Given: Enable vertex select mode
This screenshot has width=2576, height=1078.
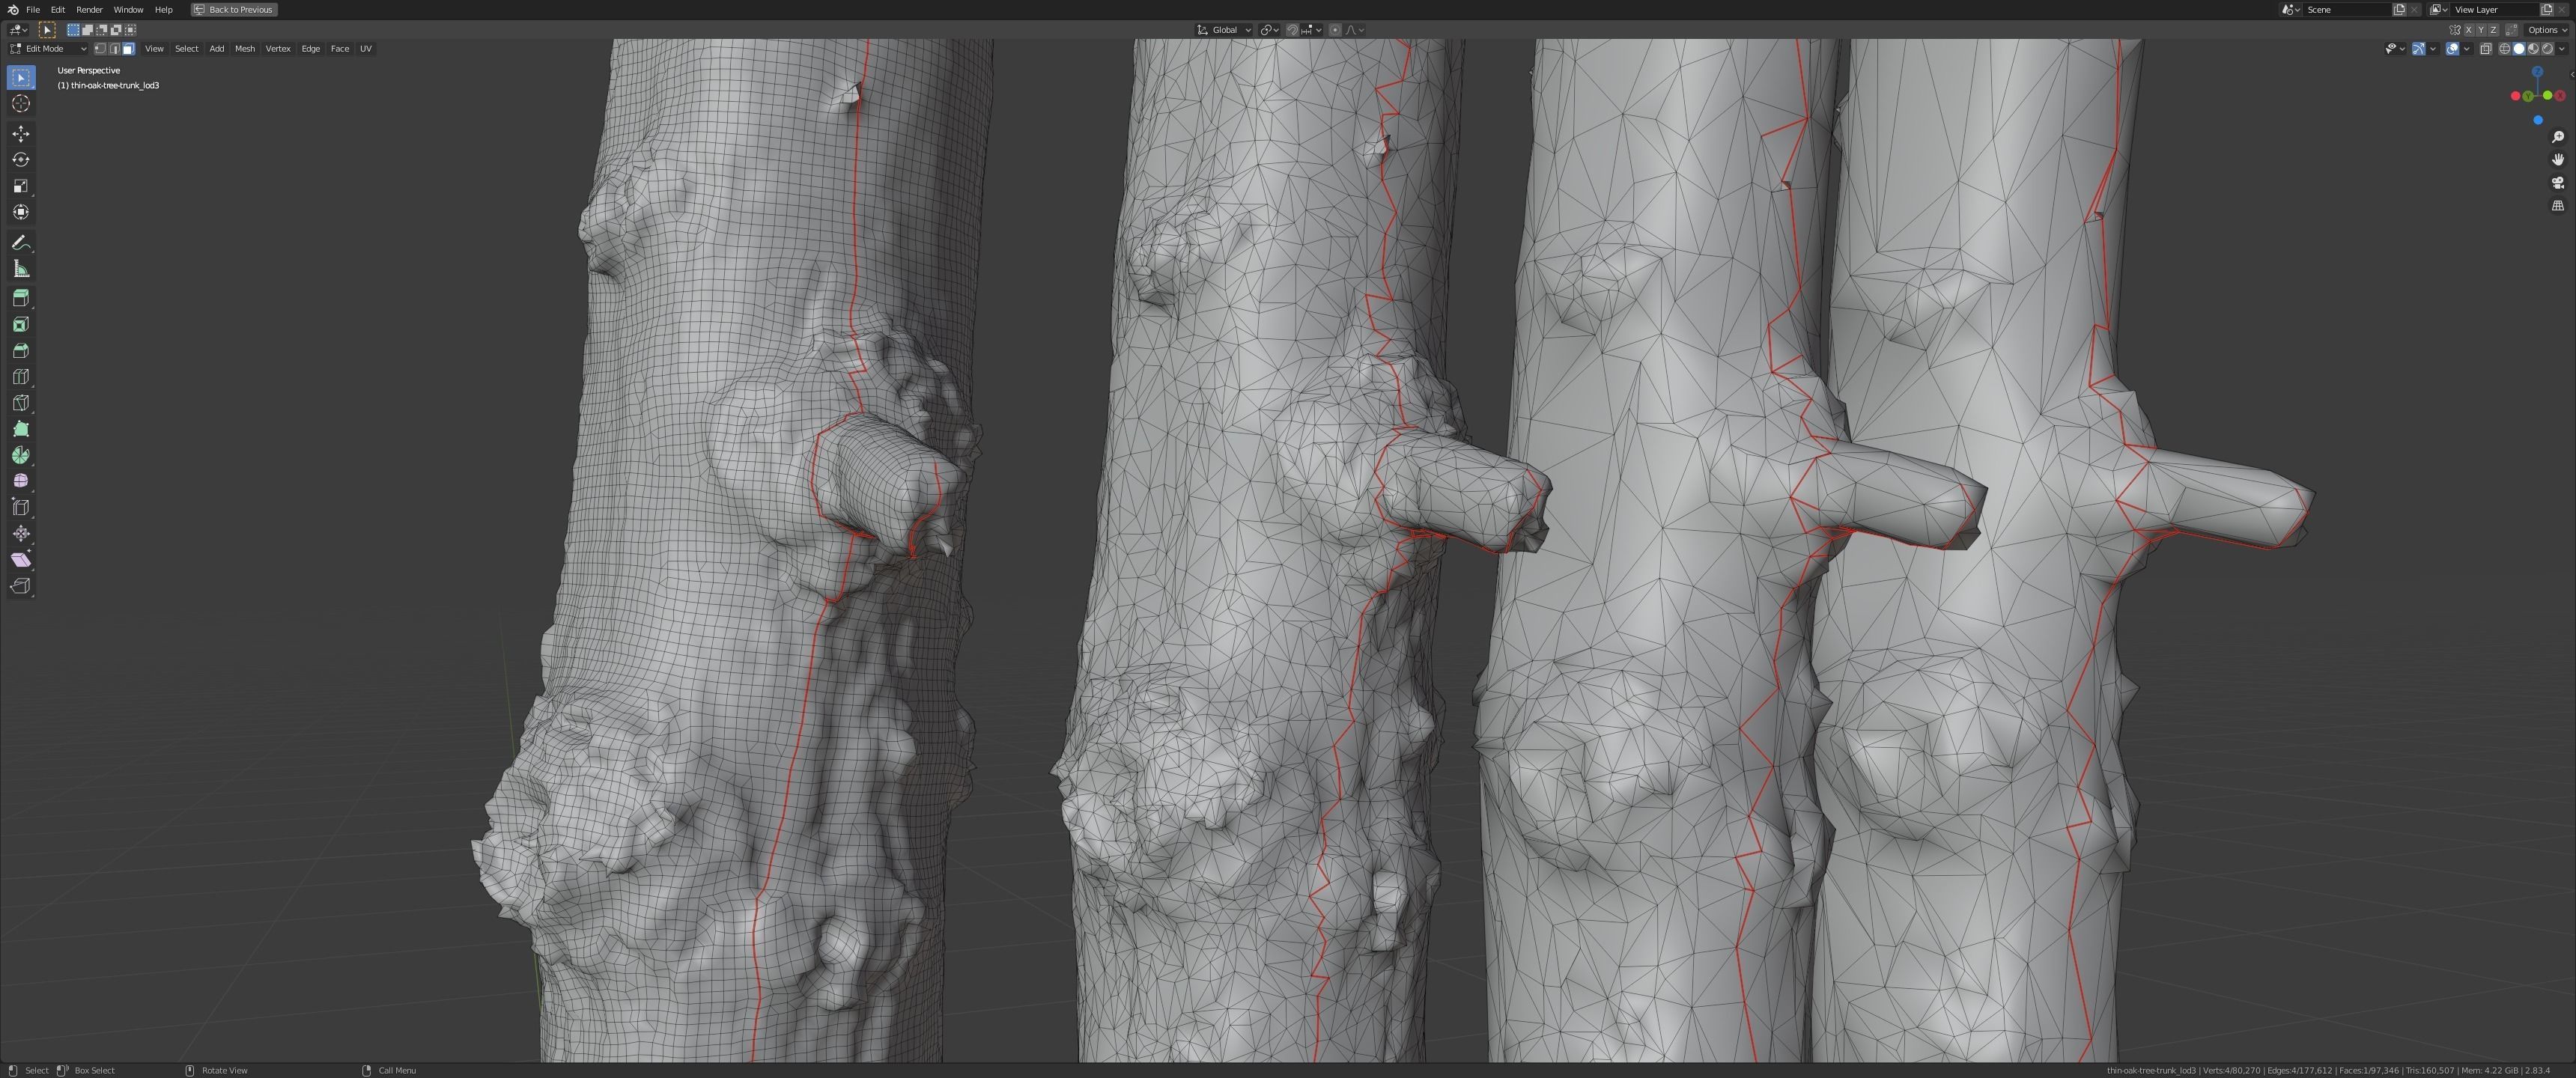Looking at the screenshot, I should (x=100, y=48).
